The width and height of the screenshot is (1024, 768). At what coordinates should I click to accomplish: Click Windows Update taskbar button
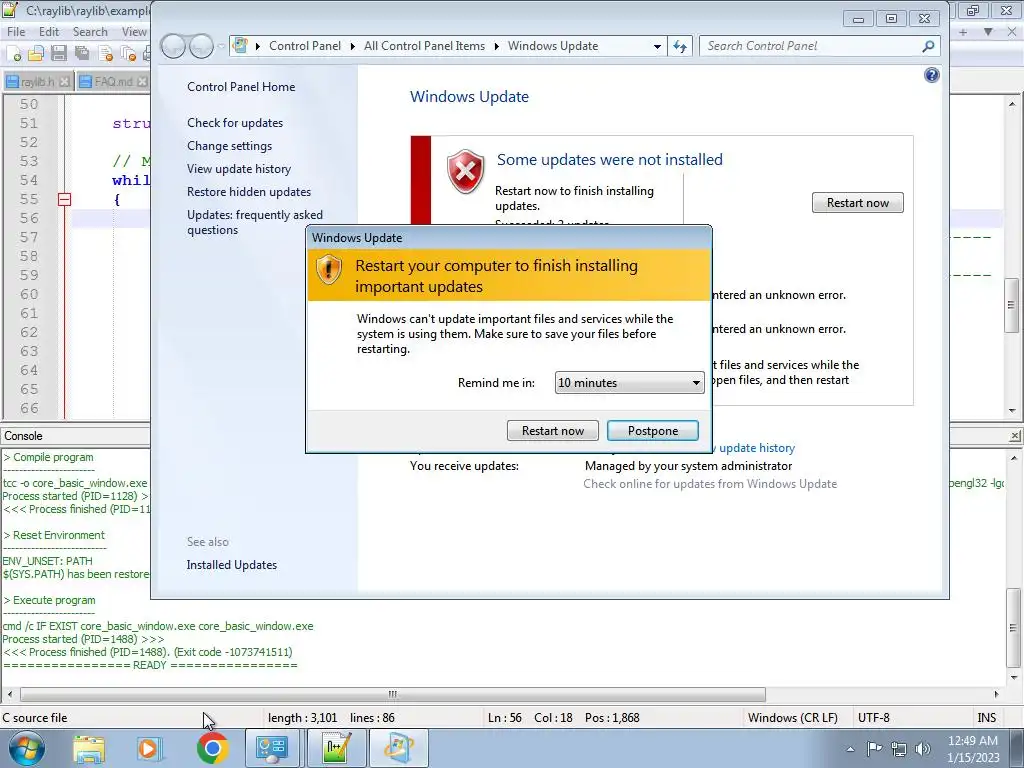click(x=399, y=748)
